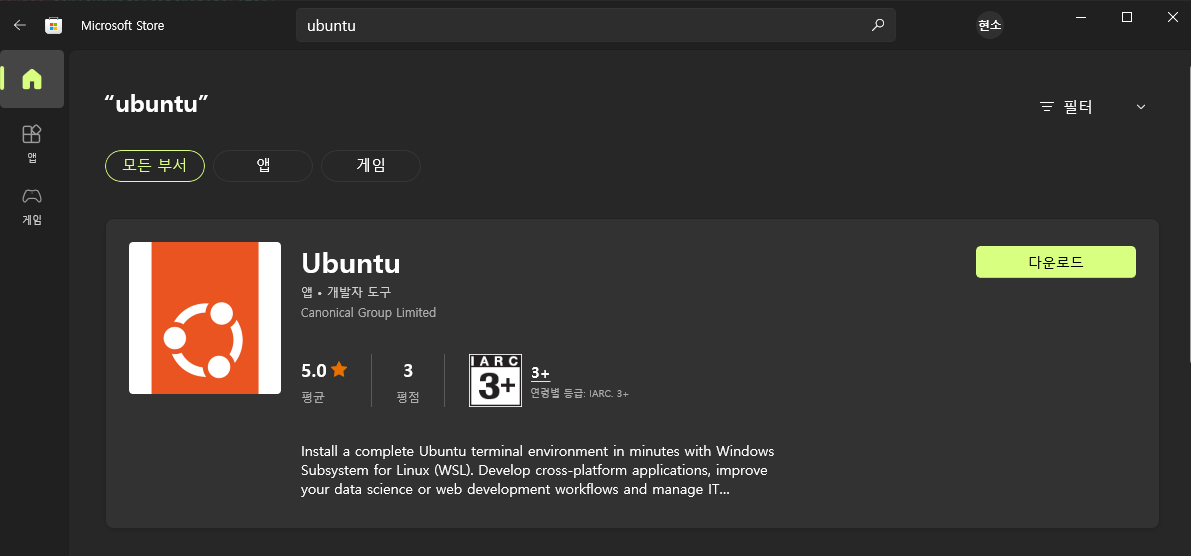Open the Ubuntu app thumbnail

(x=205, y=318)
